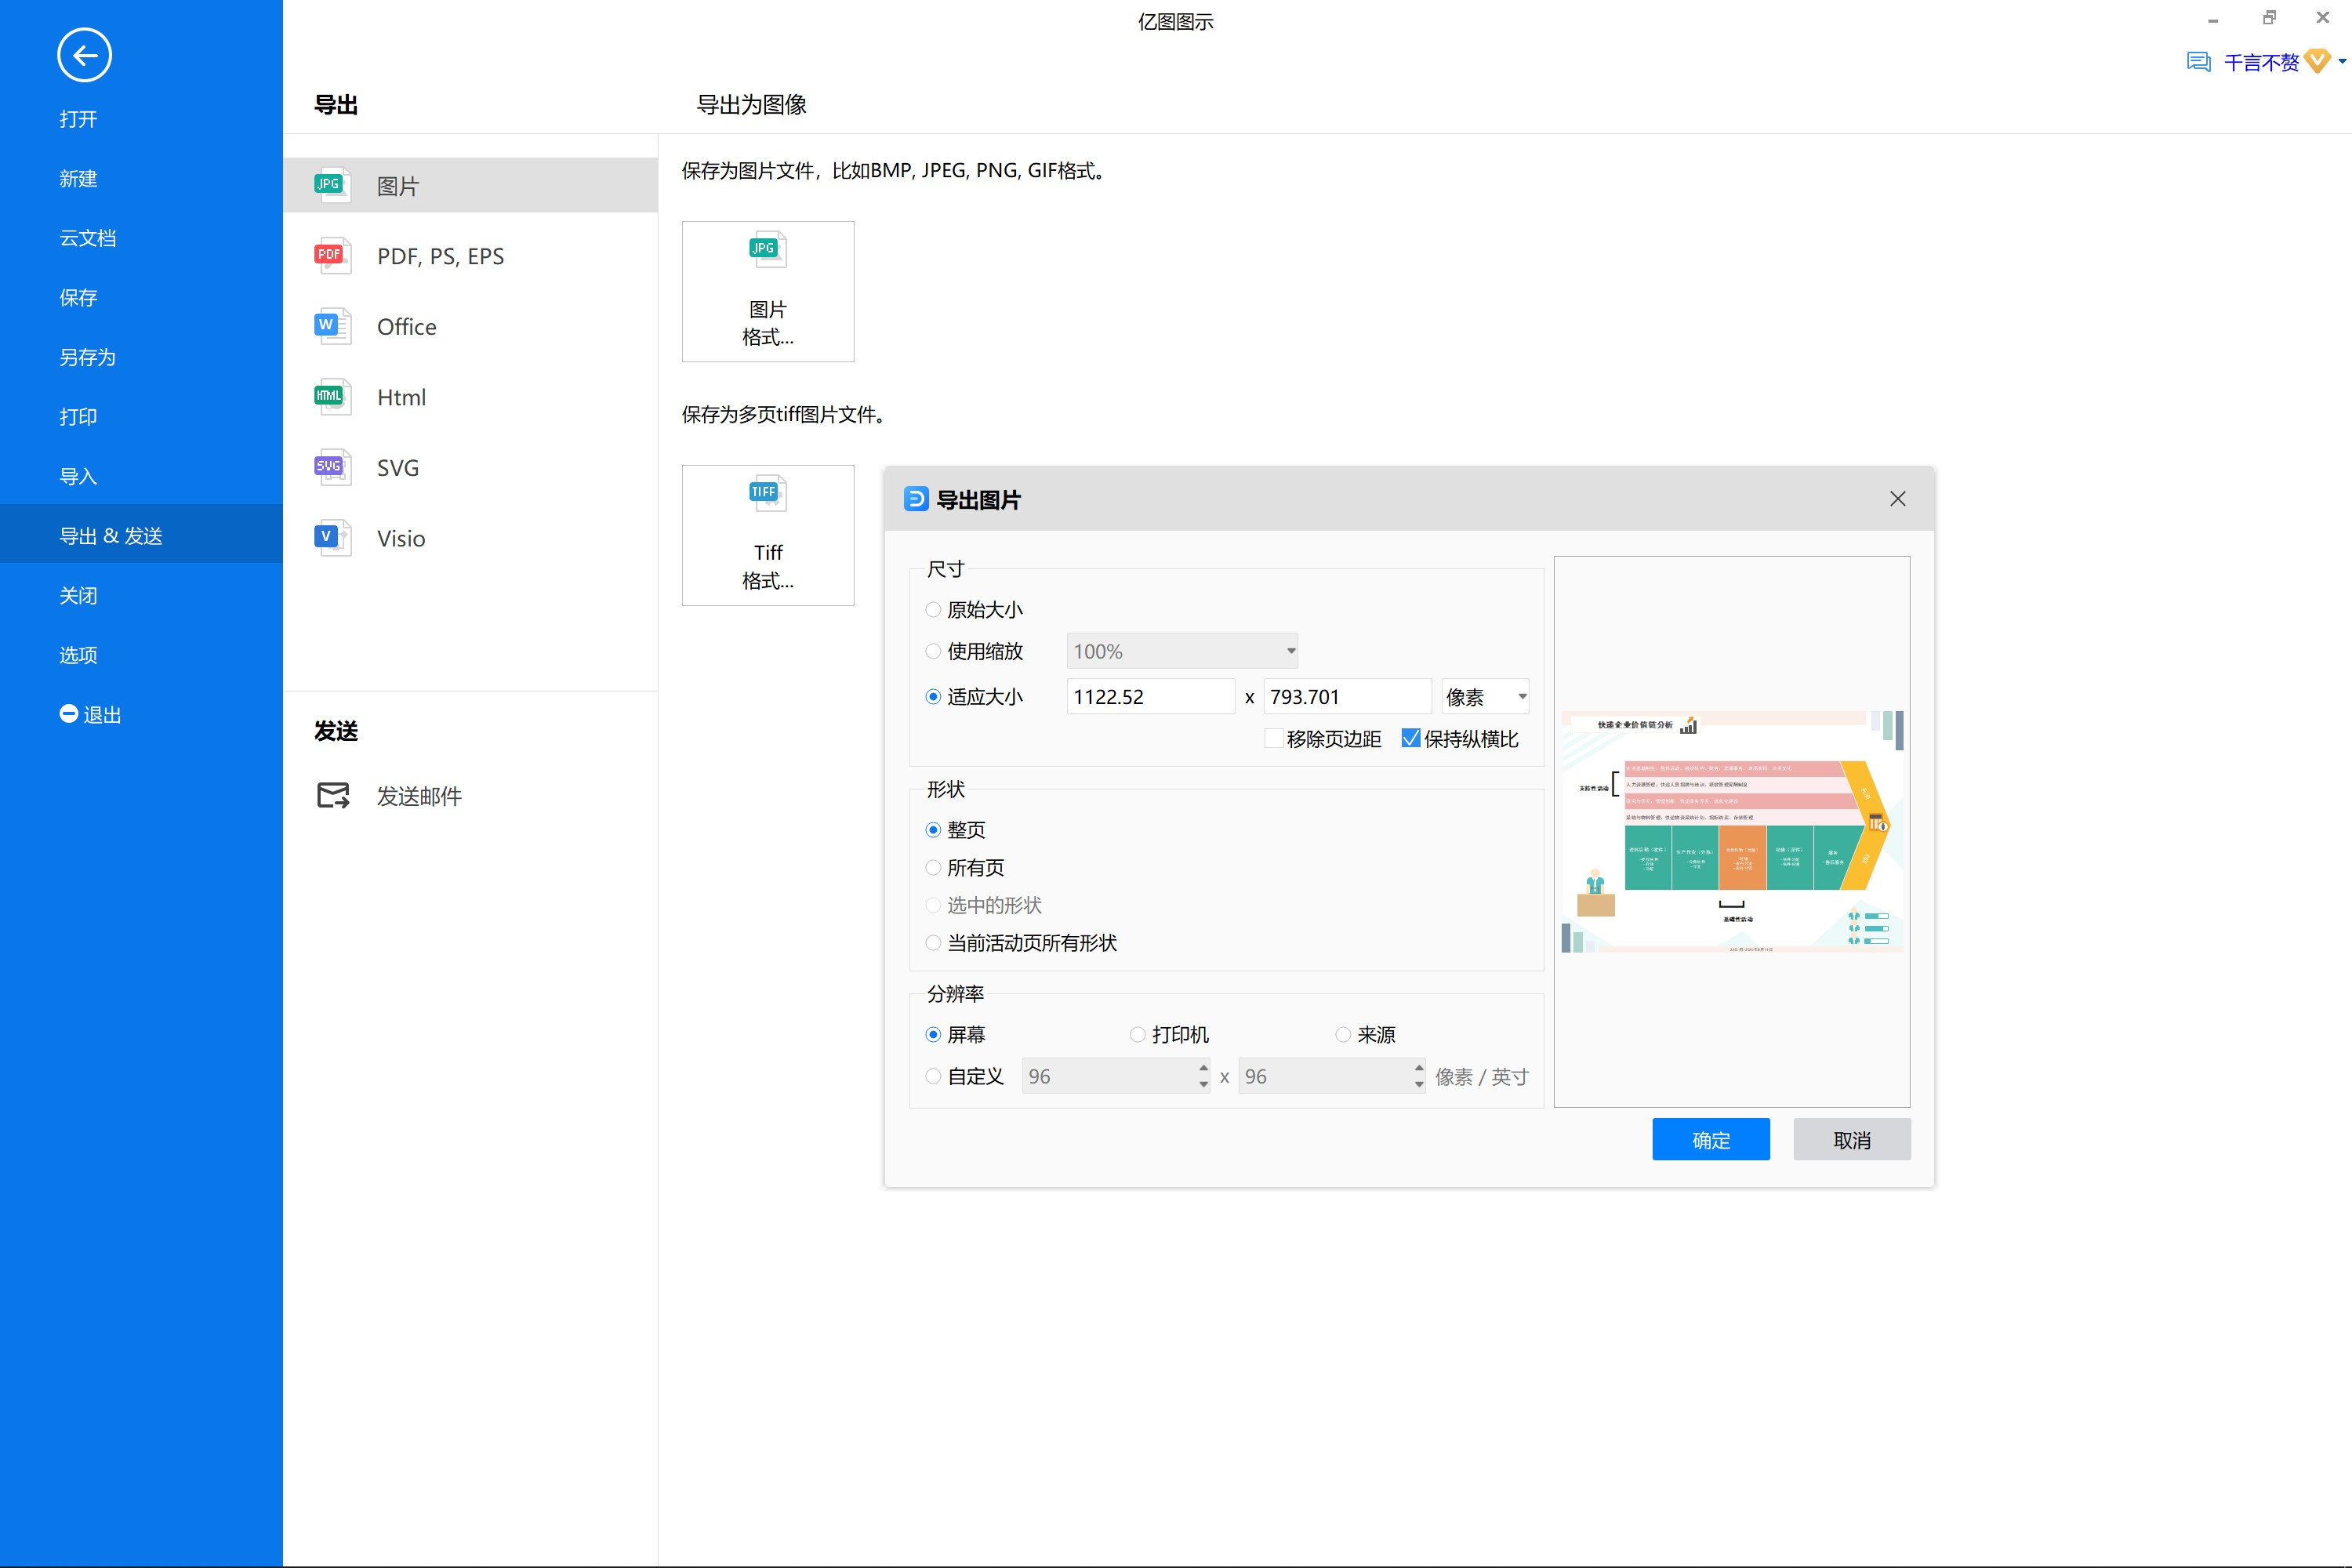Open the 像素 unit dropdown
This screenshot has height=1568, width=2352.
tap(1486, 697)
